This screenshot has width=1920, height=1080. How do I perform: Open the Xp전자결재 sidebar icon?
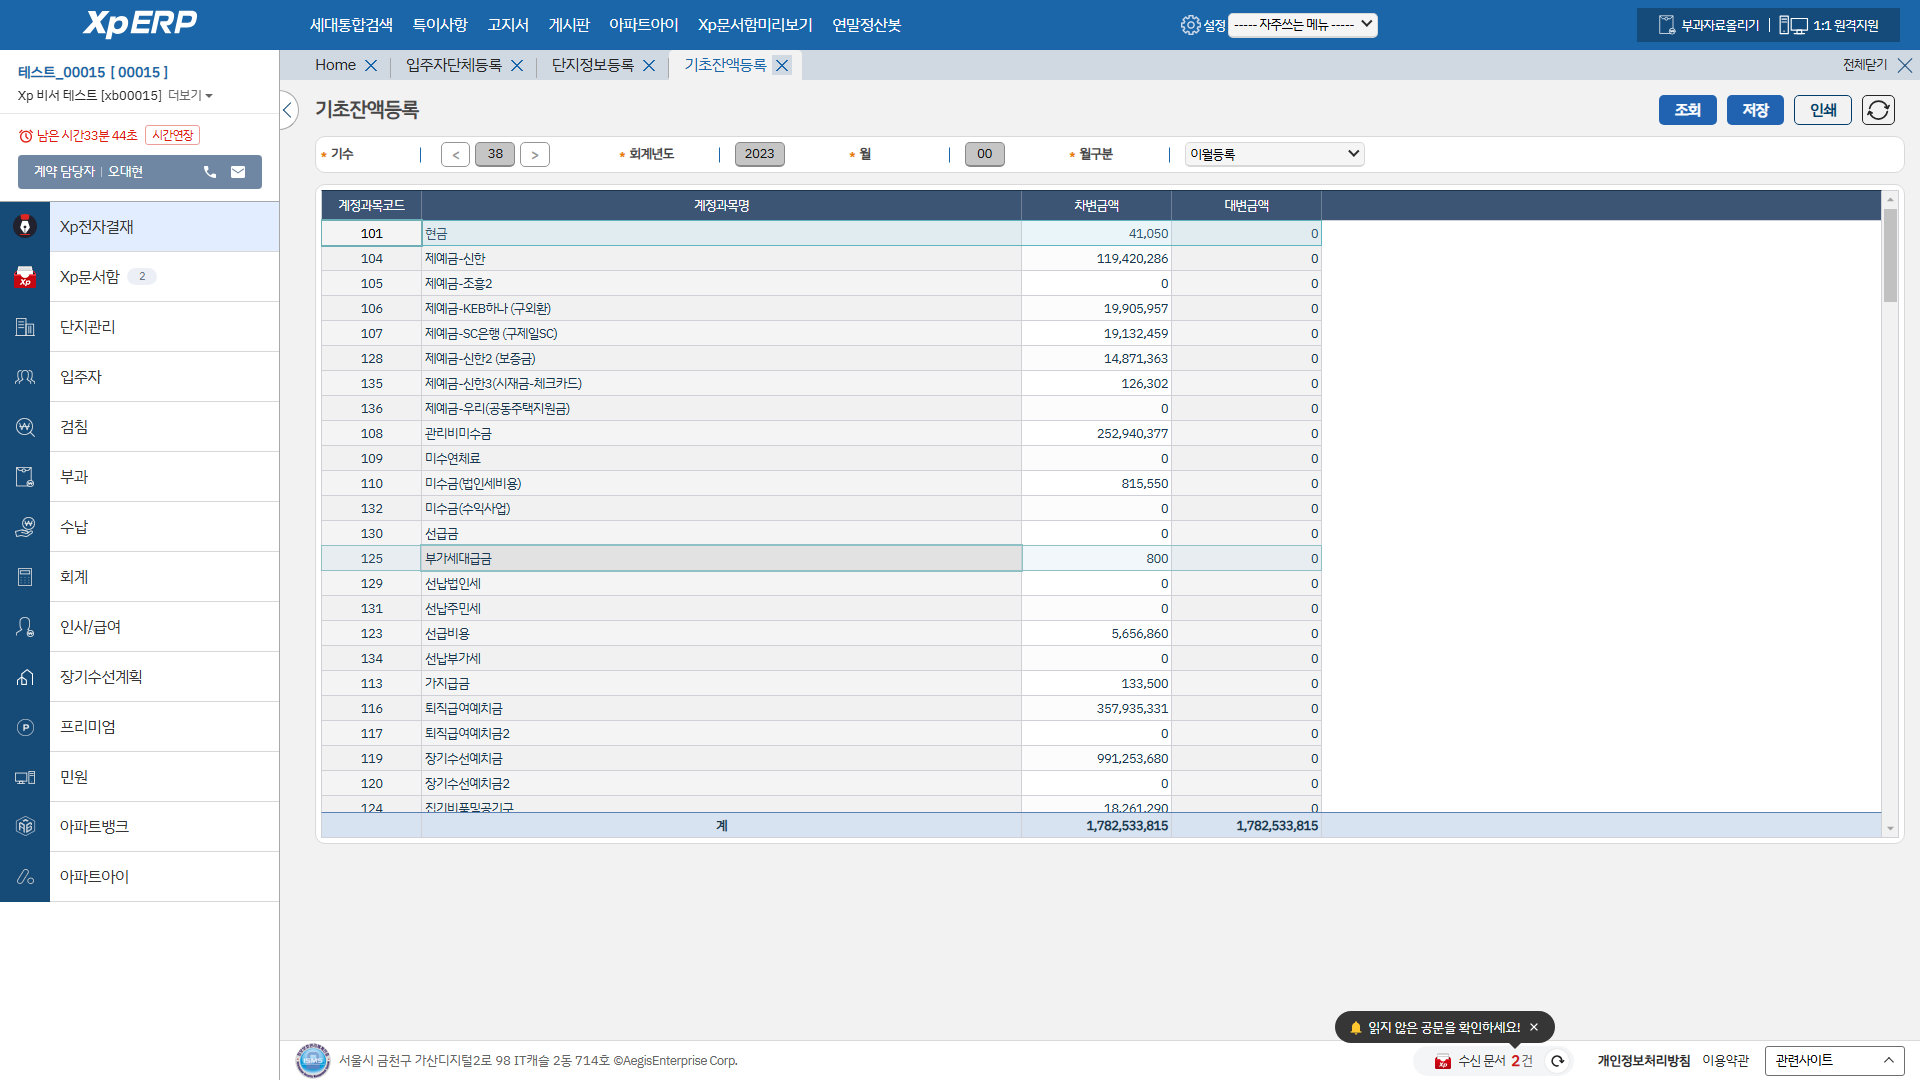pyautogui.click(x=25, y=227)
